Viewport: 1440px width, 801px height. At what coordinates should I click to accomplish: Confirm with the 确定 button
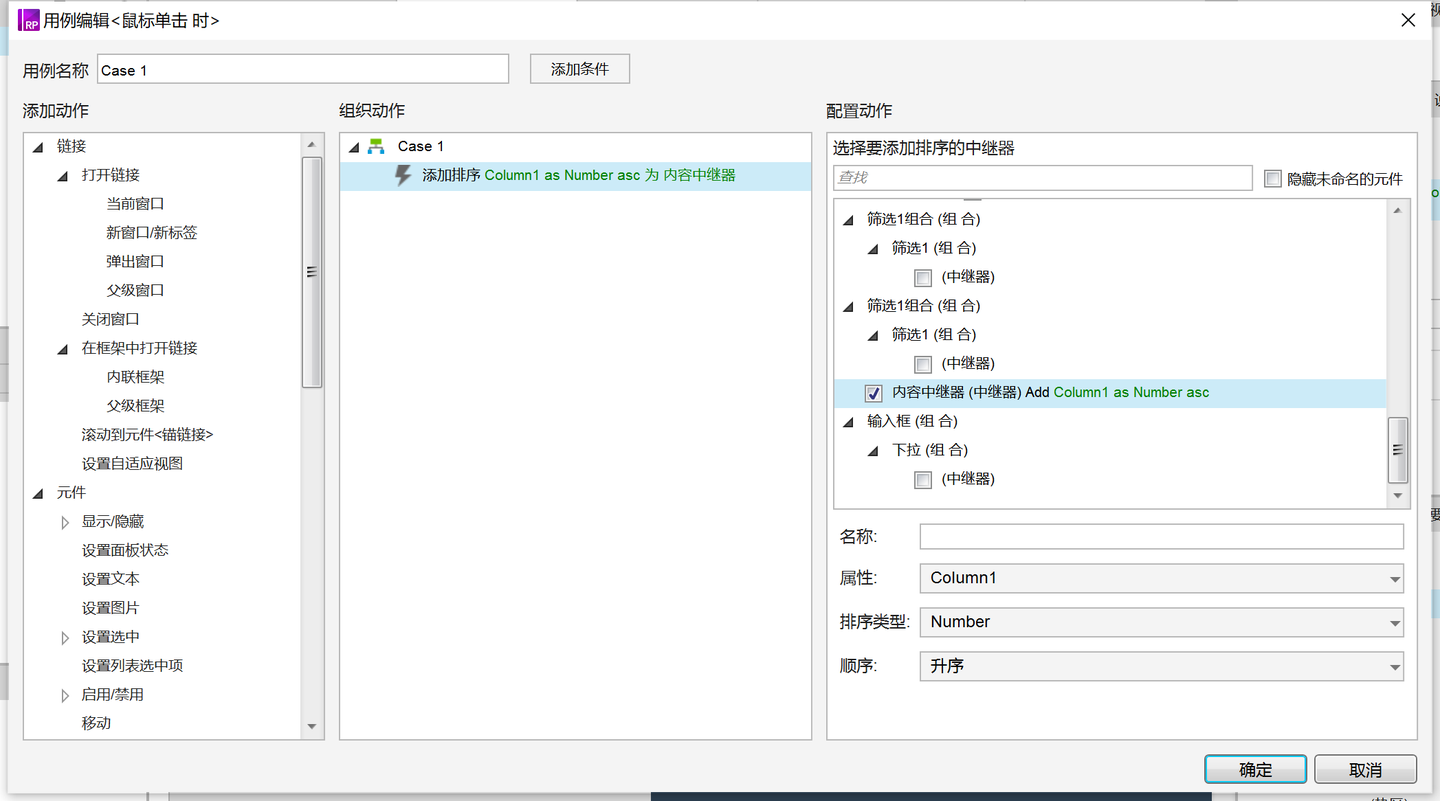click(x=1256, y=769)
